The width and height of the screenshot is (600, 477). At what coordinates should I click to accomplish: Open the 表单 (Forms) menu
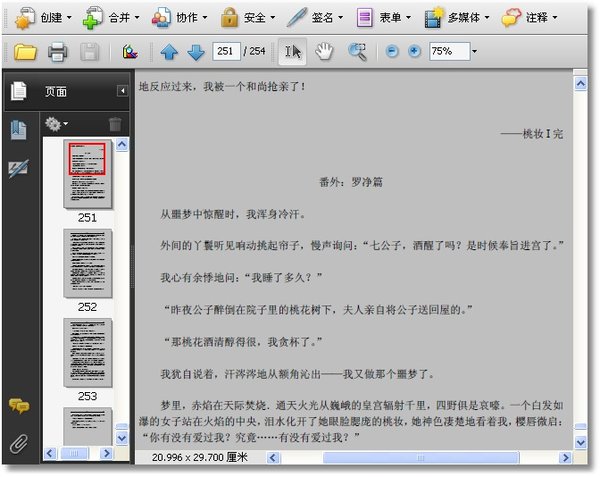click(x=383, y=18)
